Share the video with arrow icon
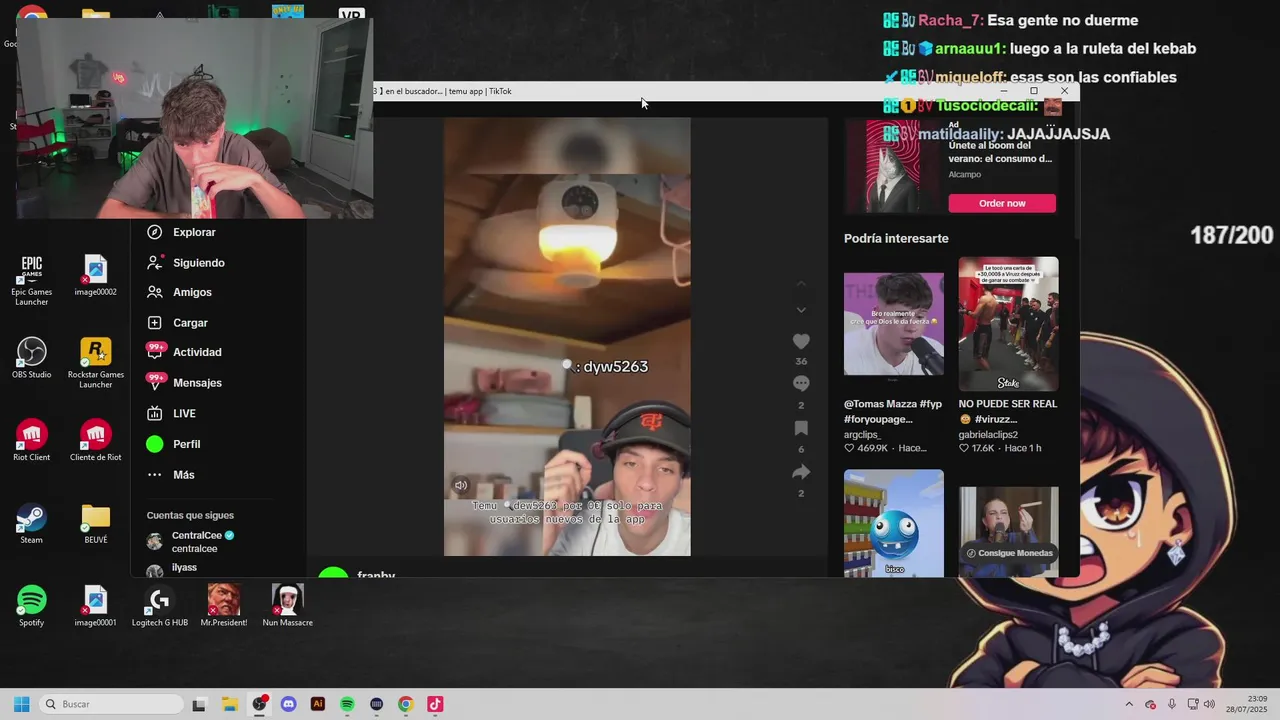 coord(801,472)
